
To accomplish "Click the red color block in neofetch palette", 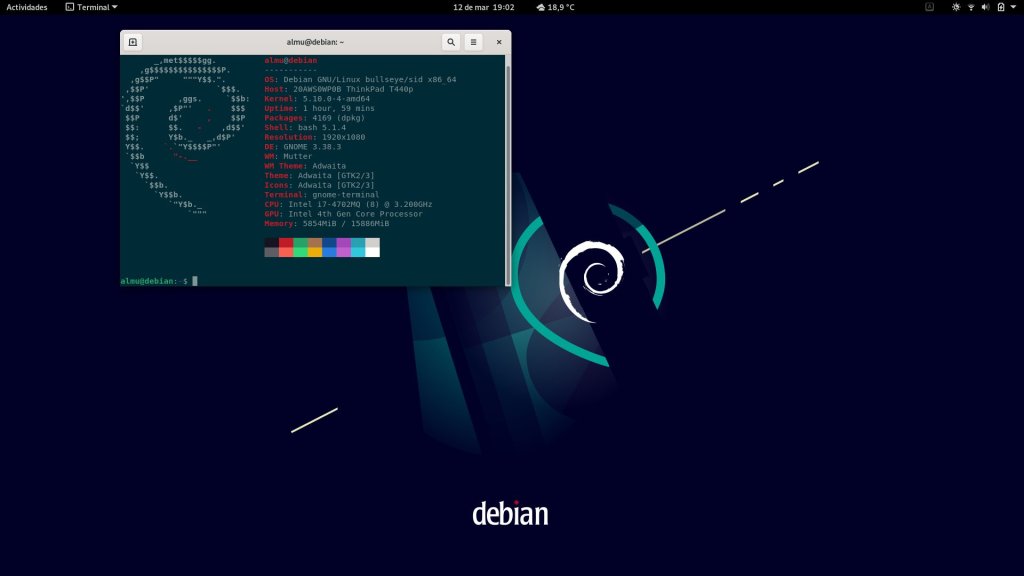I will 286,242.
